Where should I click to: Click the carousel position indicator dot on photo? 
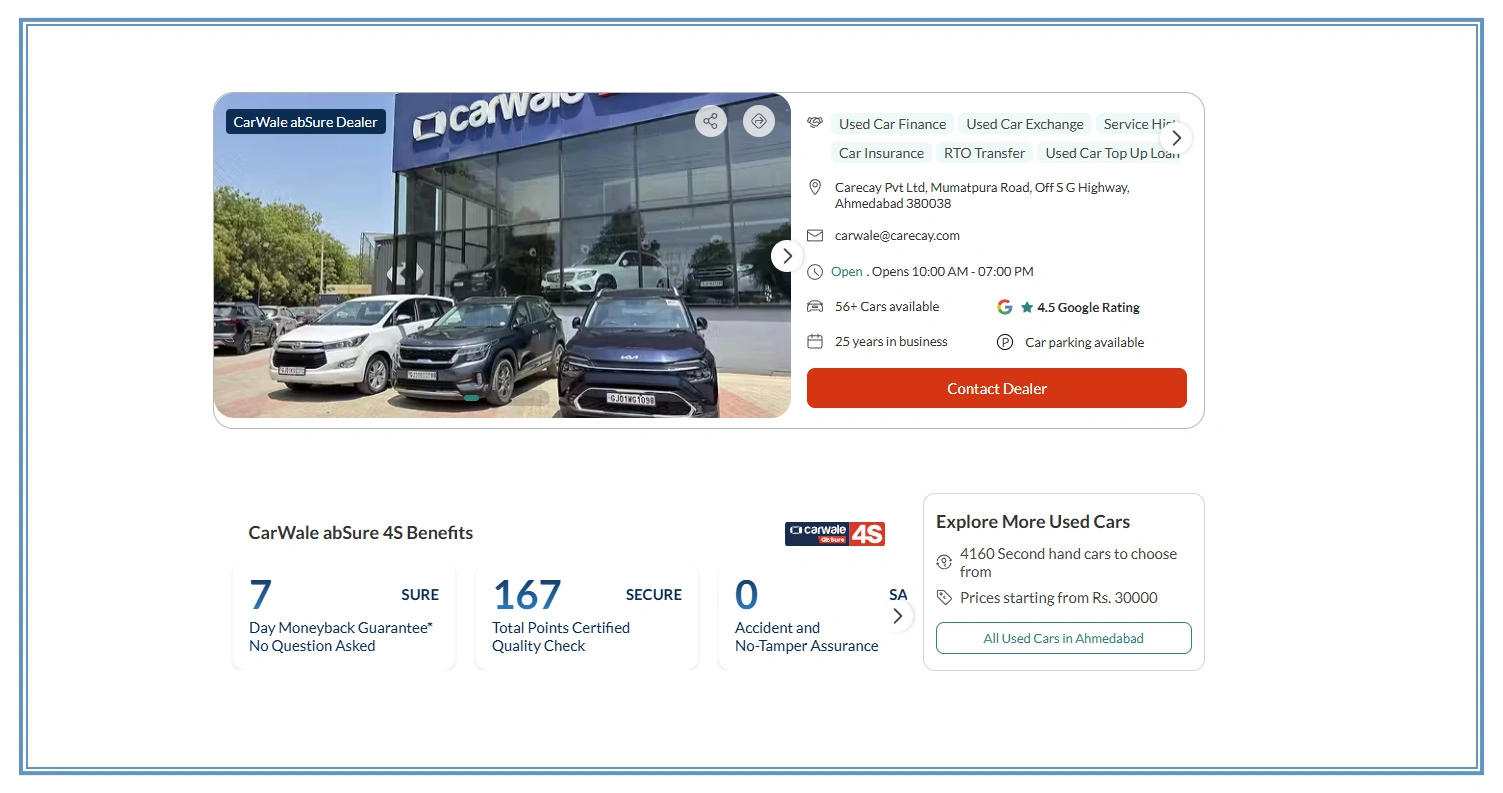471,398
